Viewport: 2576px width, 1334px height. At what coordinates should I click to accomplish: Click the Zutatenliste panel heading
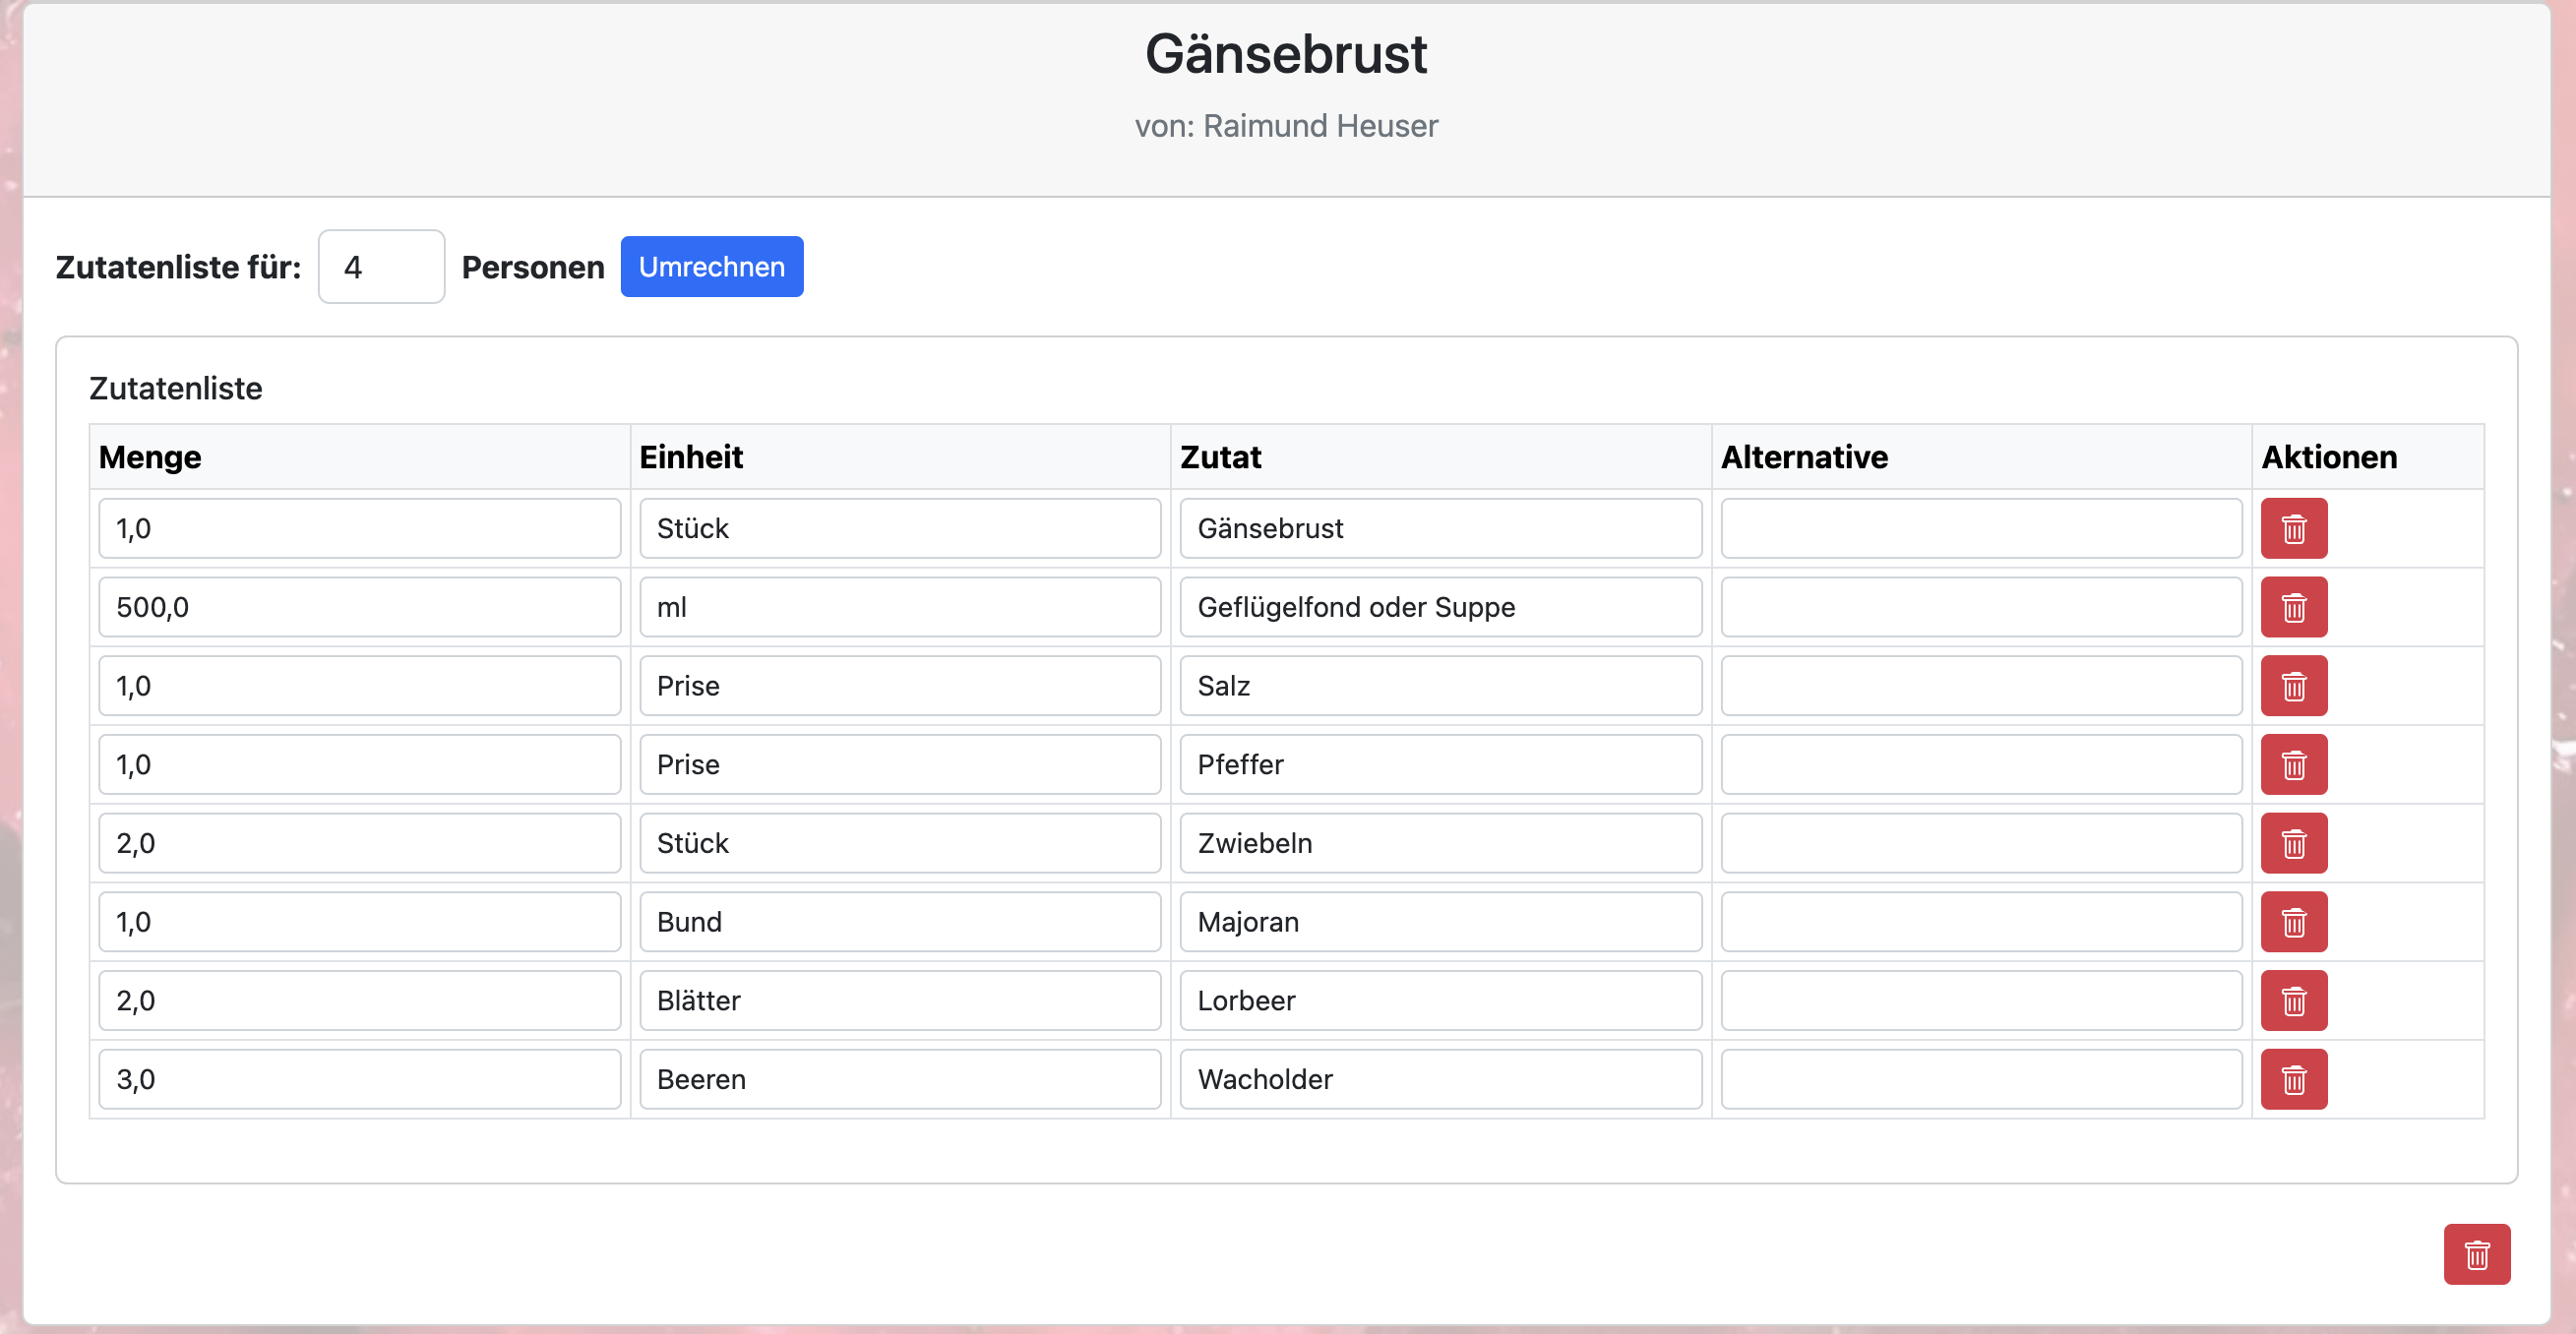(x=176, y=388)
